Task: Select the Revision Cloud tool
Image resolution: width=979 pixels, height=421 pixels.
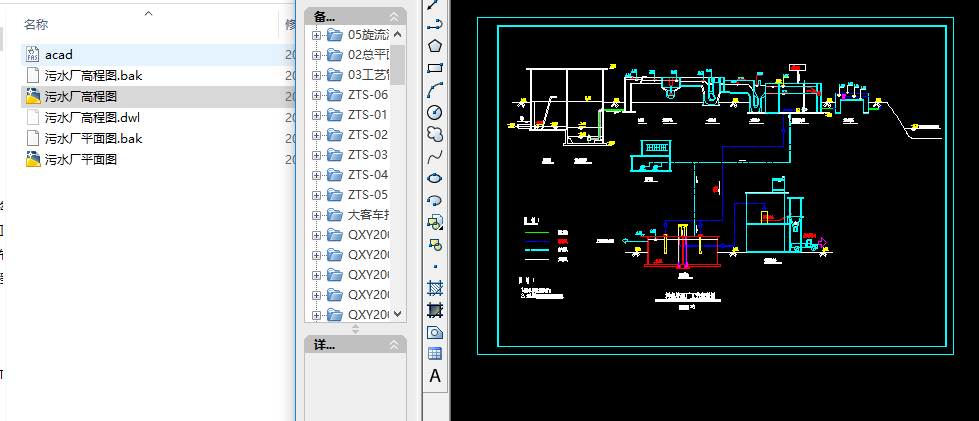Action: (435, 134)
